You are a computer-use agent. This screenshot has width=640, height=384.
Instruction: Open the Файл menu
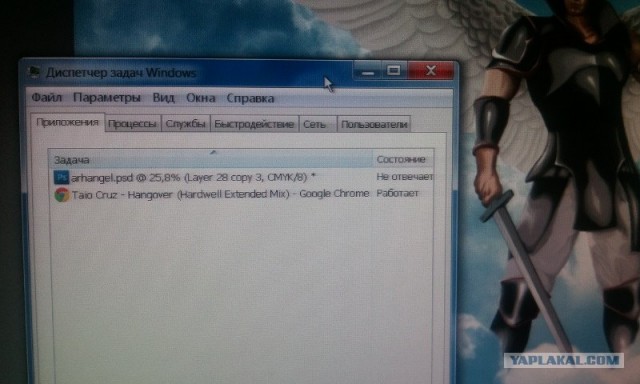point(47,98)
